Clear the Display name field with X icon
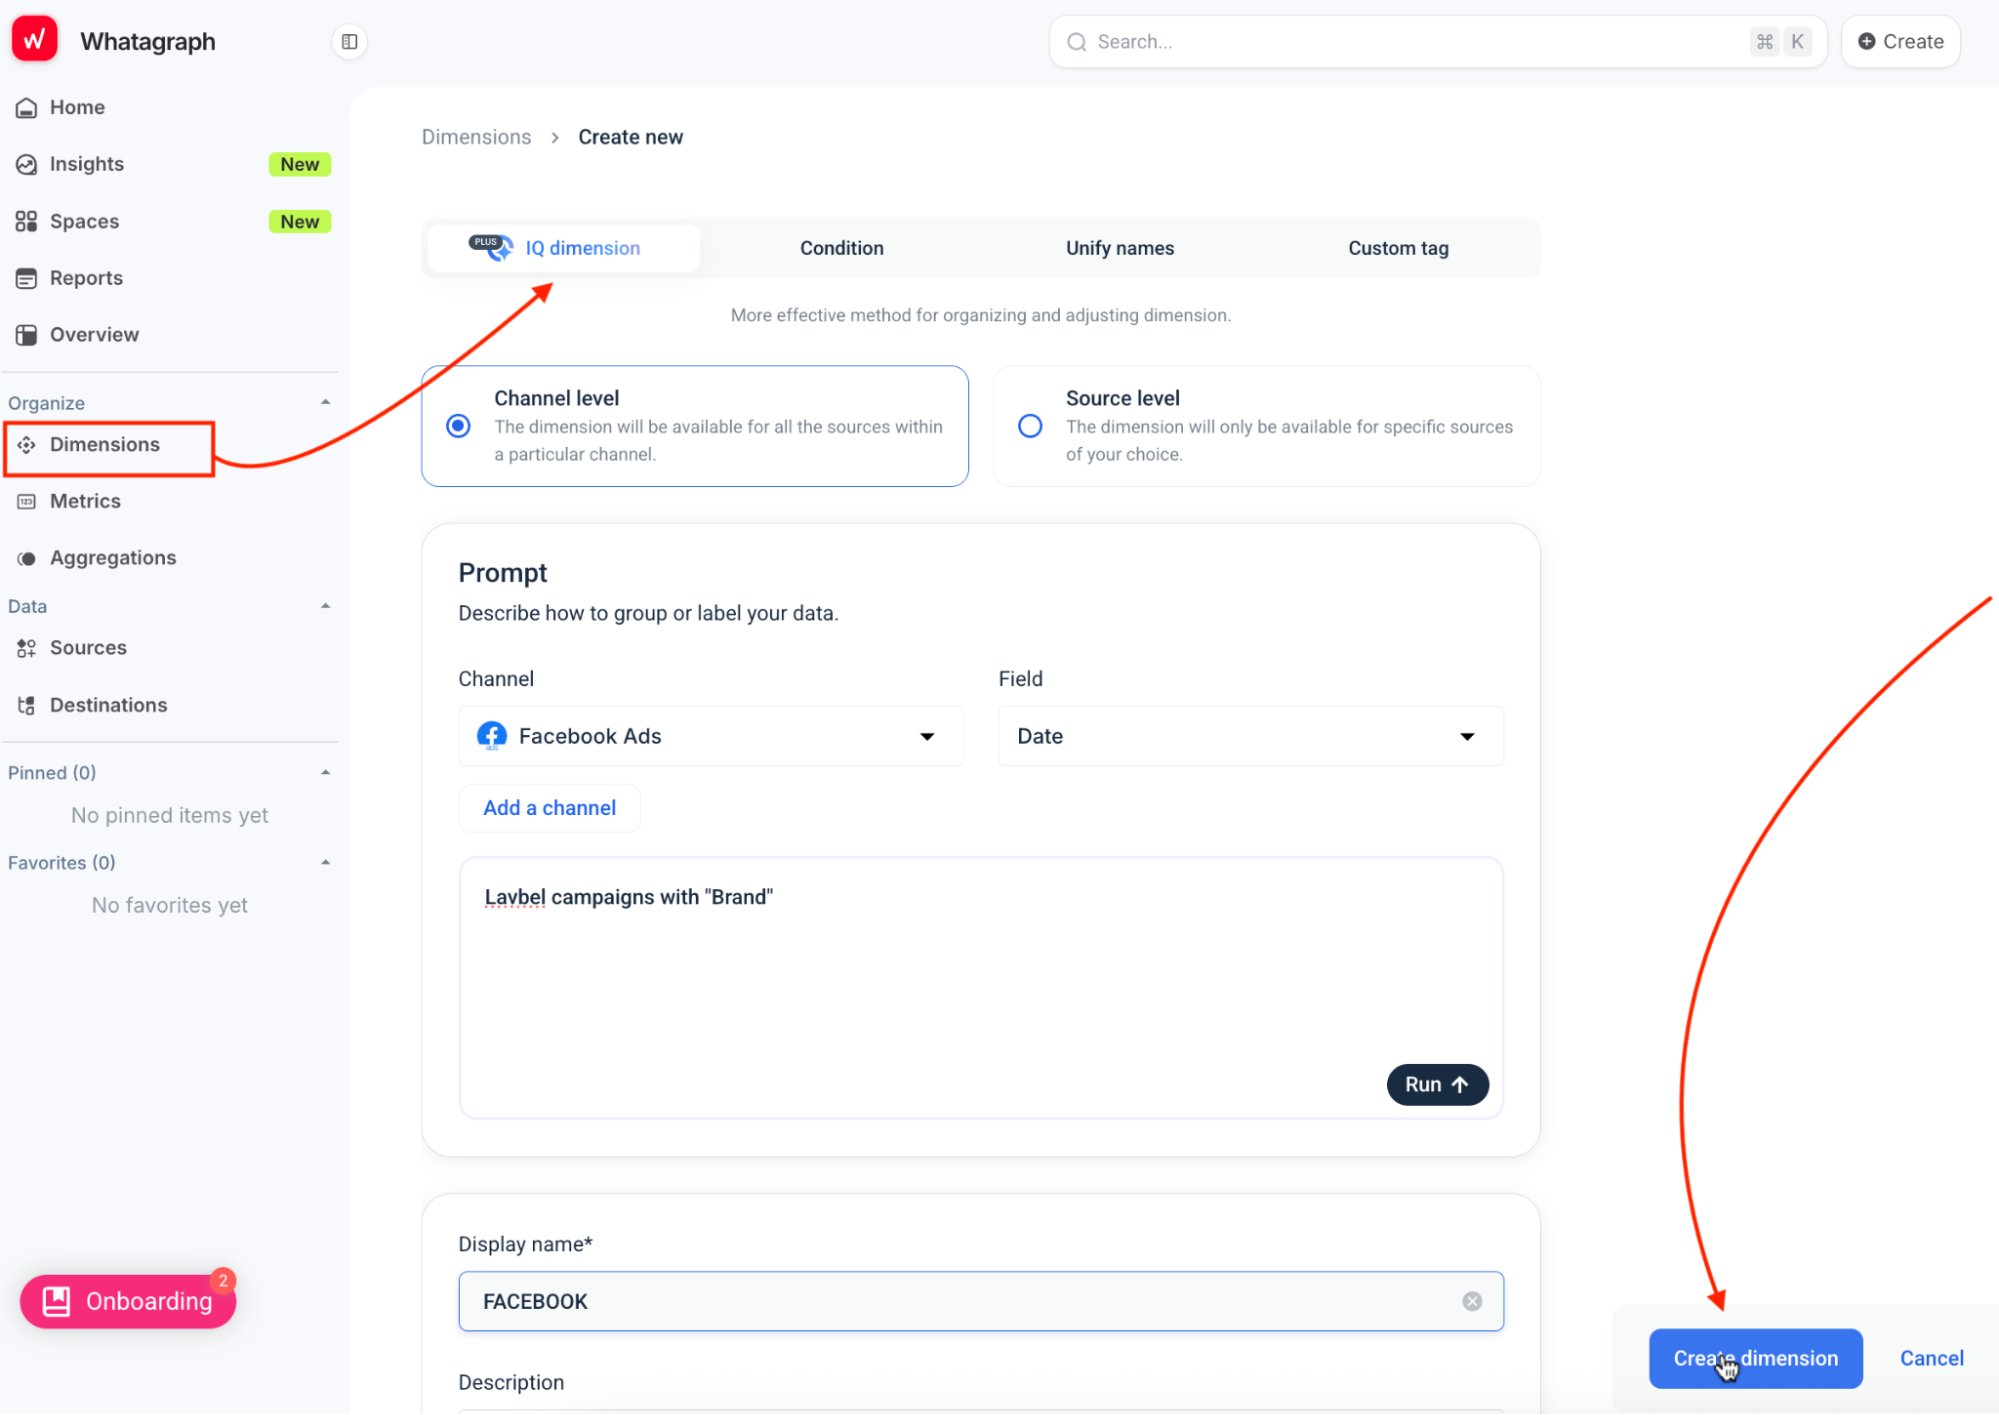1999x1415 pixels. point(1471,1301)
